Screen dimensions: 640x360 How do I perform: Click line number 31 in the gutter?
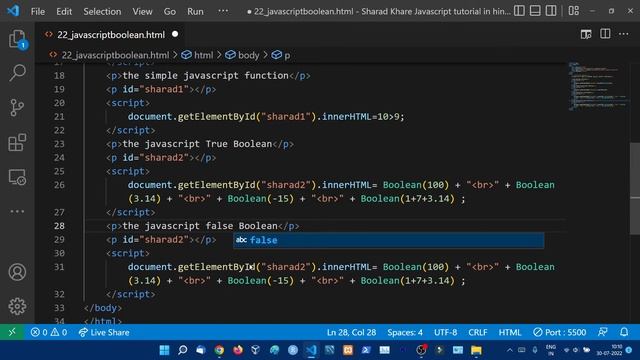pos(59,267)
